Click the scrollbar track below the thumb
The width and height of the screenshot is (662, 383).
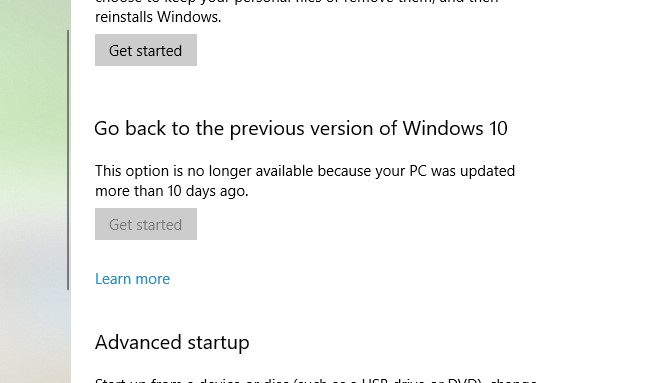(x=68, y=338)
